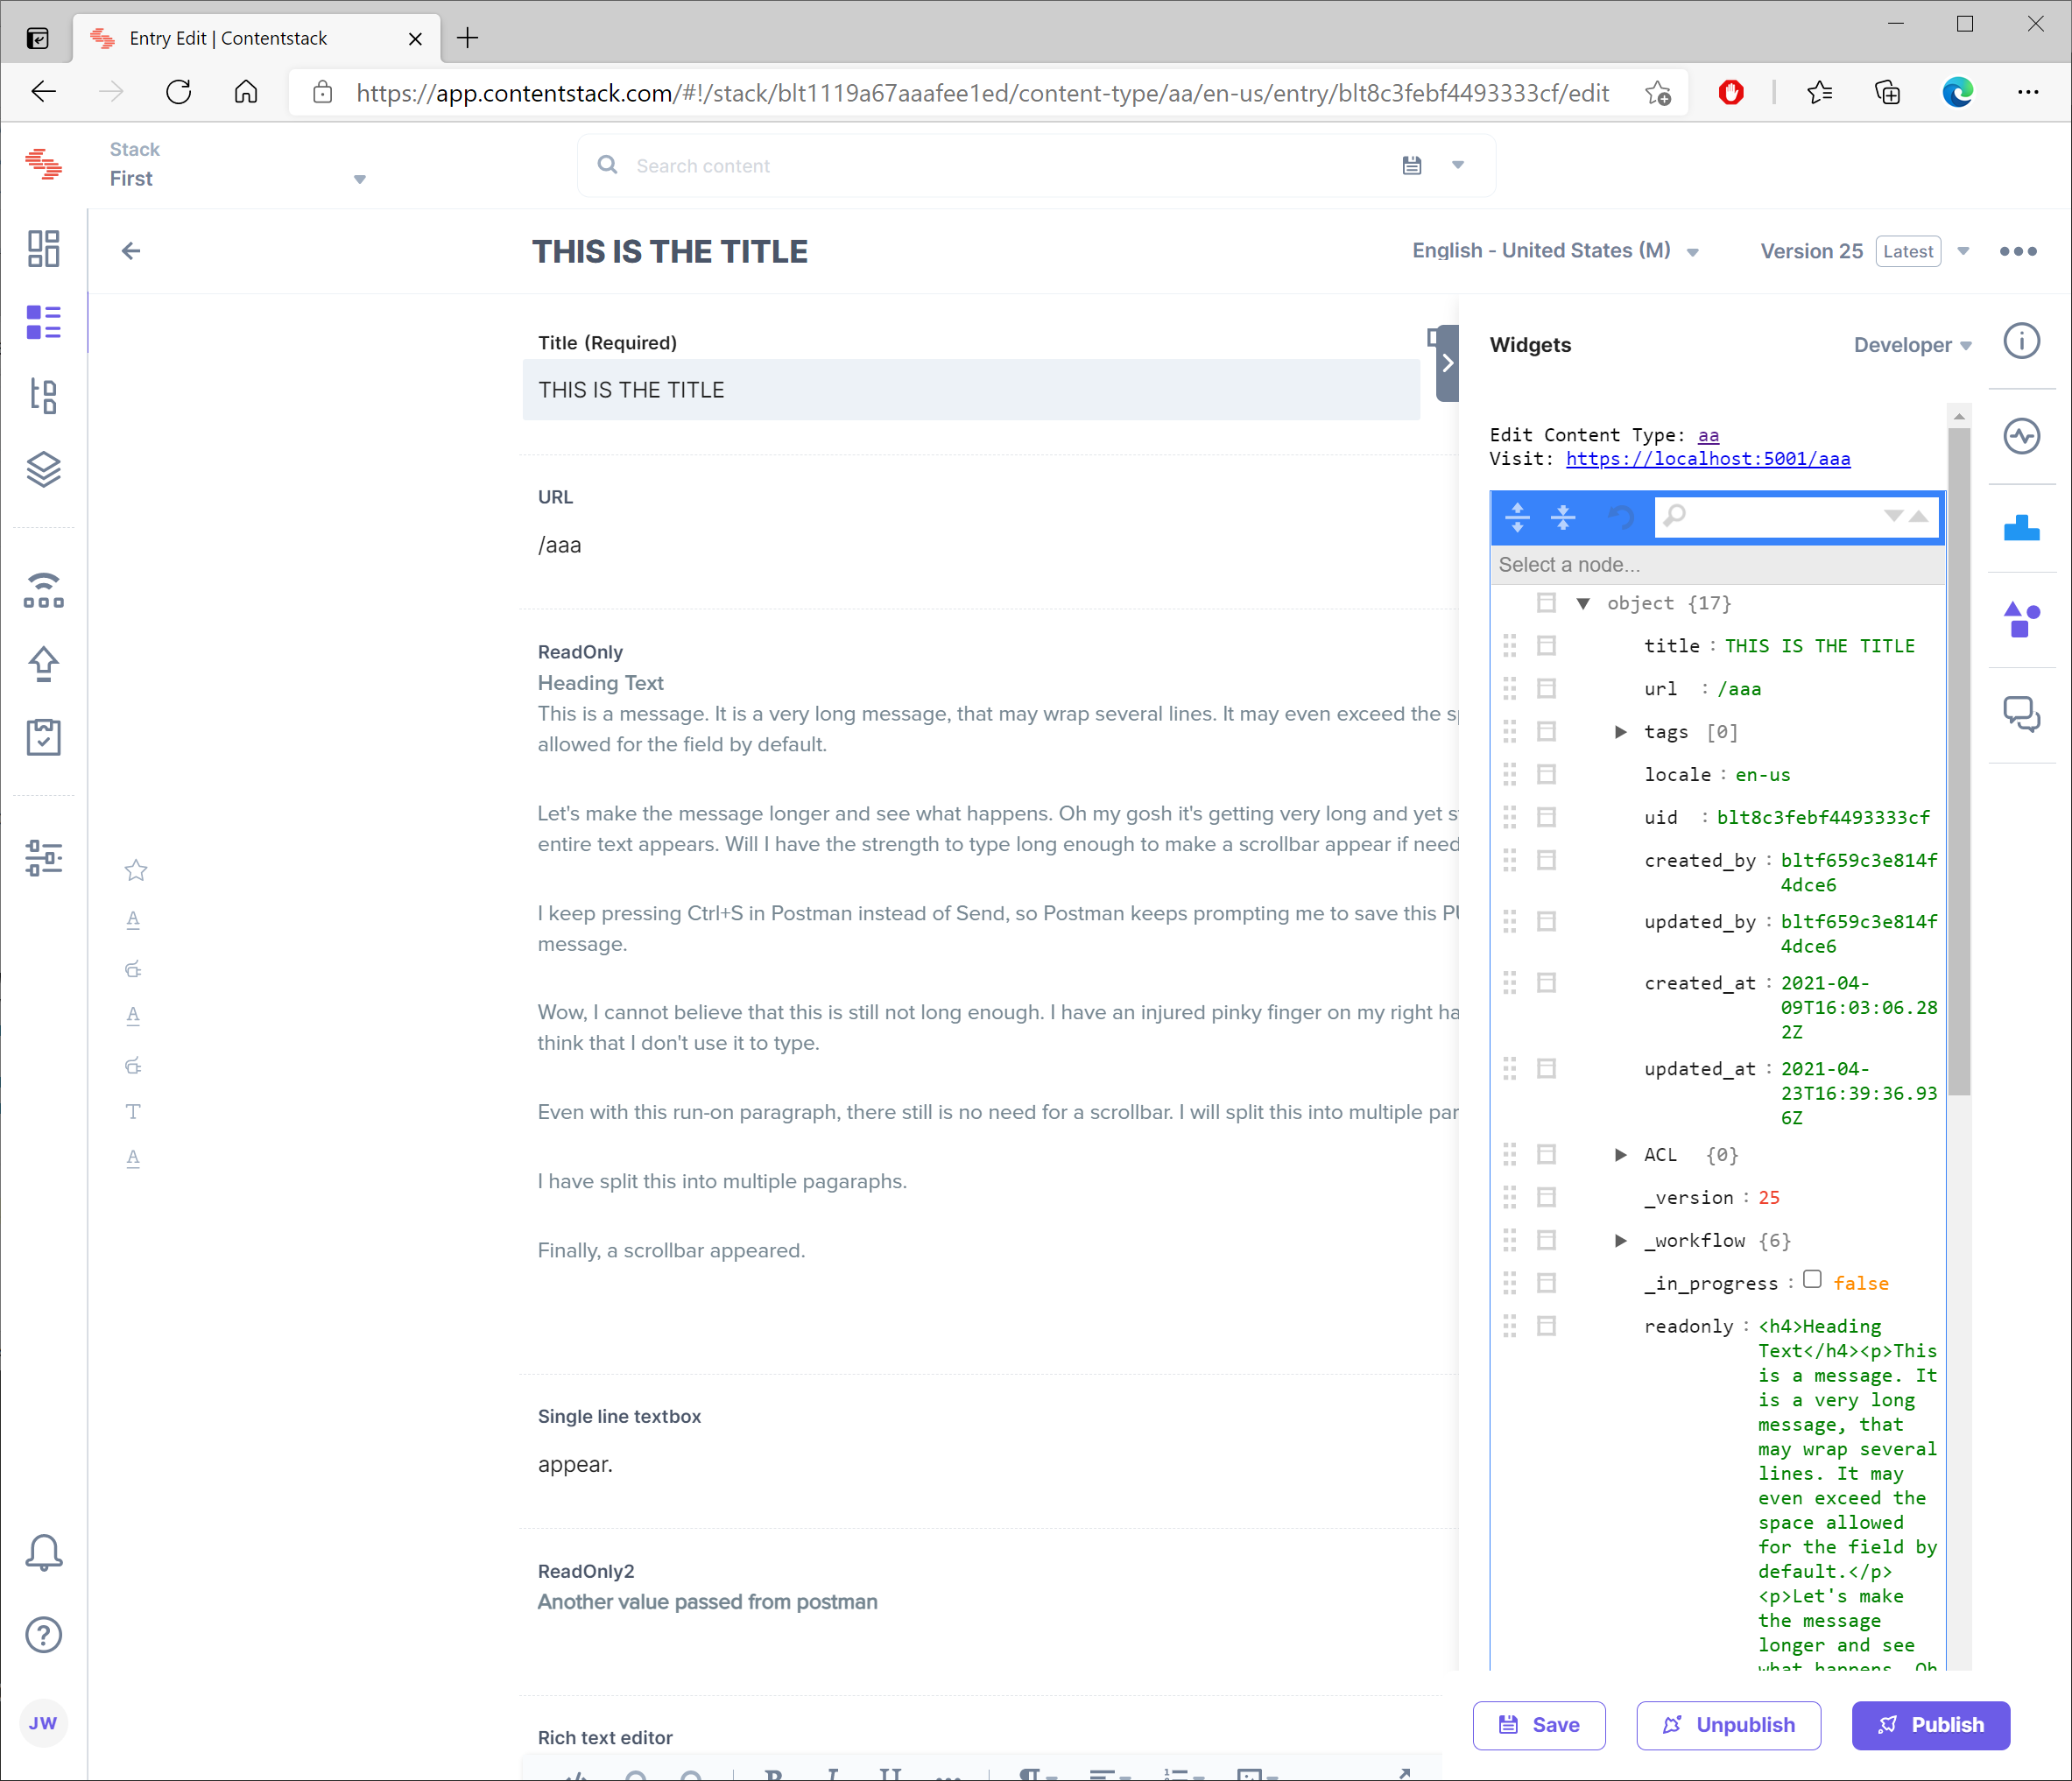Open the Content Models tree icon
Screen dimensions: 2072x1781
click(x=44, y=396)
